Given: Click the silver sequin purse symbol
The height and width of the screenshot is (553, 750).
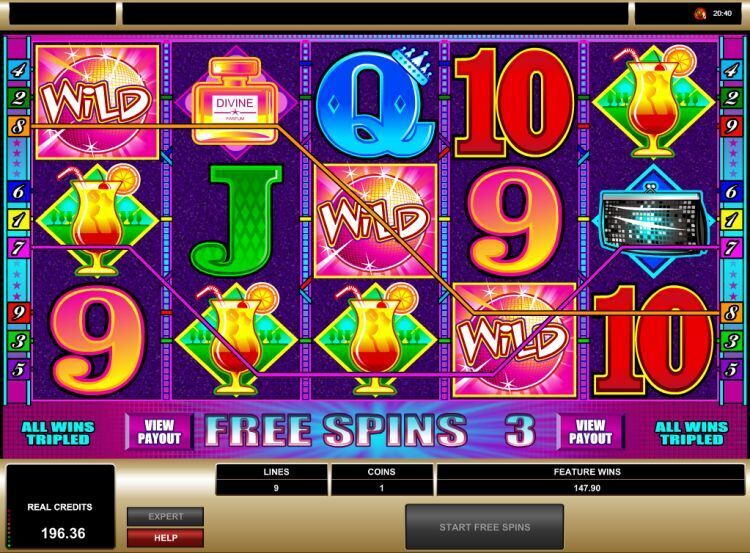Looking at the screenshot, I should tap(653, 221).
